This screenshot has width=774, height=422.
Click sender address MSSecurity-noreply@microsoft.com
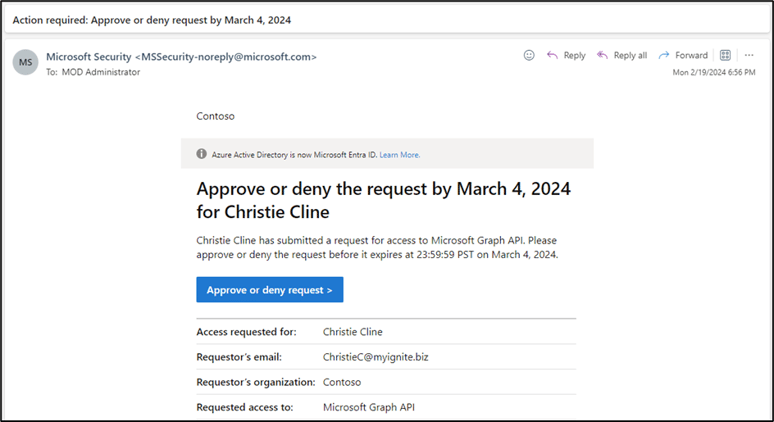pos(226,57)
